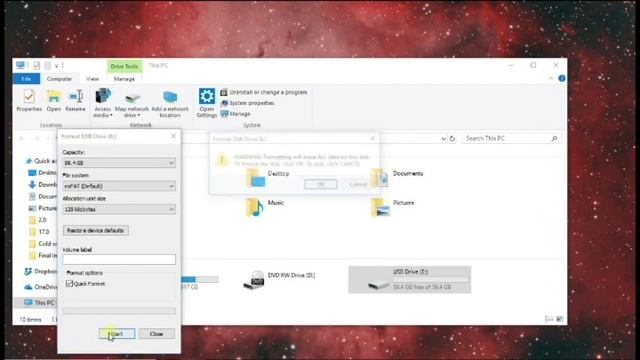
Task: Expand the address bar history dropdown
Action: (x=444, y=139)
